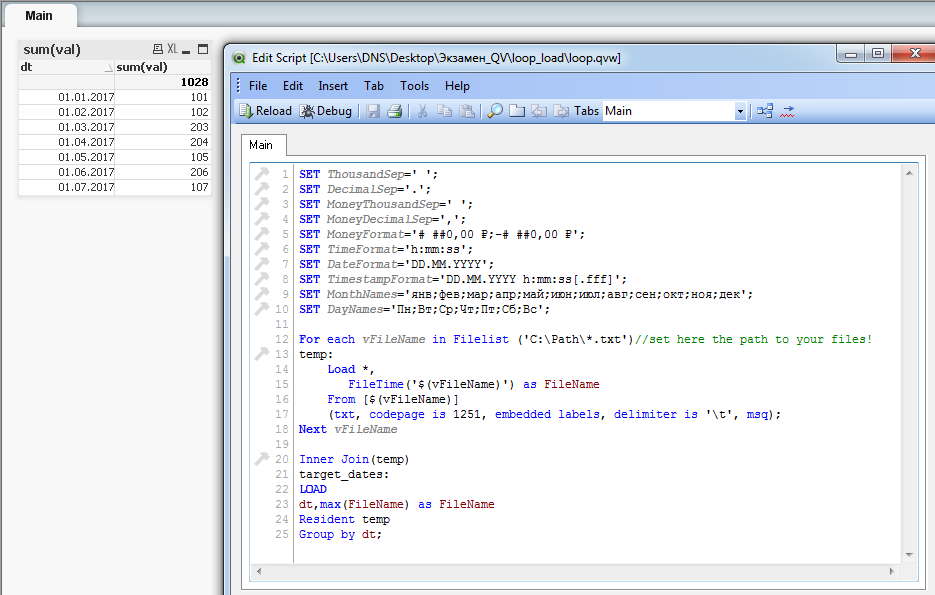Open the Insert menu
The image size is (935, 595).
[x=333, y=86]
